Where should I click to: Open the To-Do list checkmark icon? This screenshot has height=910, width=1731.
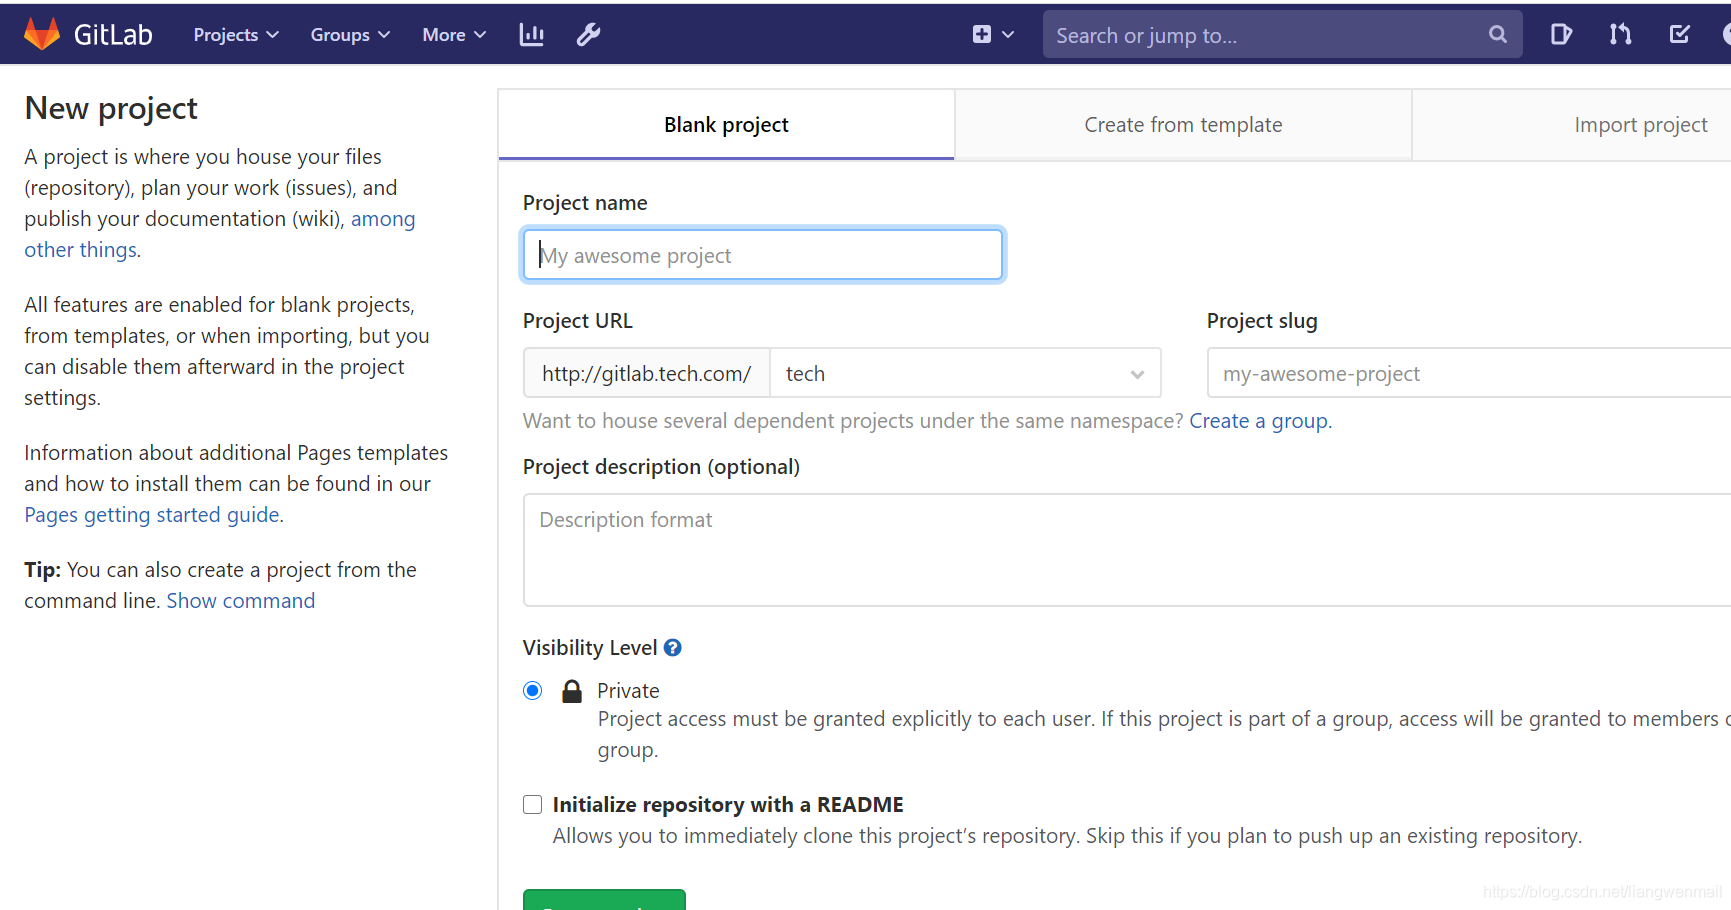[1679, 33]
